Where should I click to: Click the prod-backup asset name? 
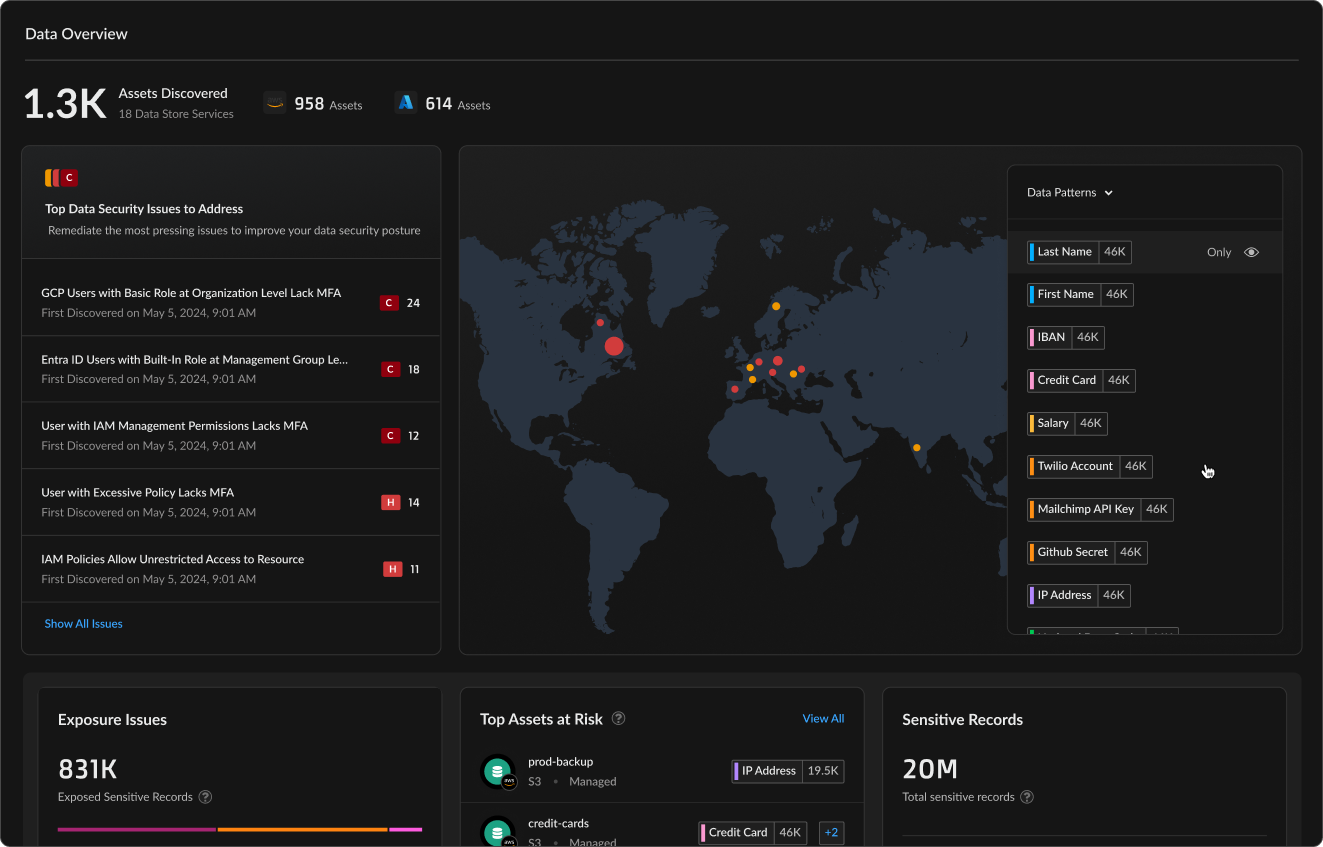pyautogui.click(x=560, y=762)
